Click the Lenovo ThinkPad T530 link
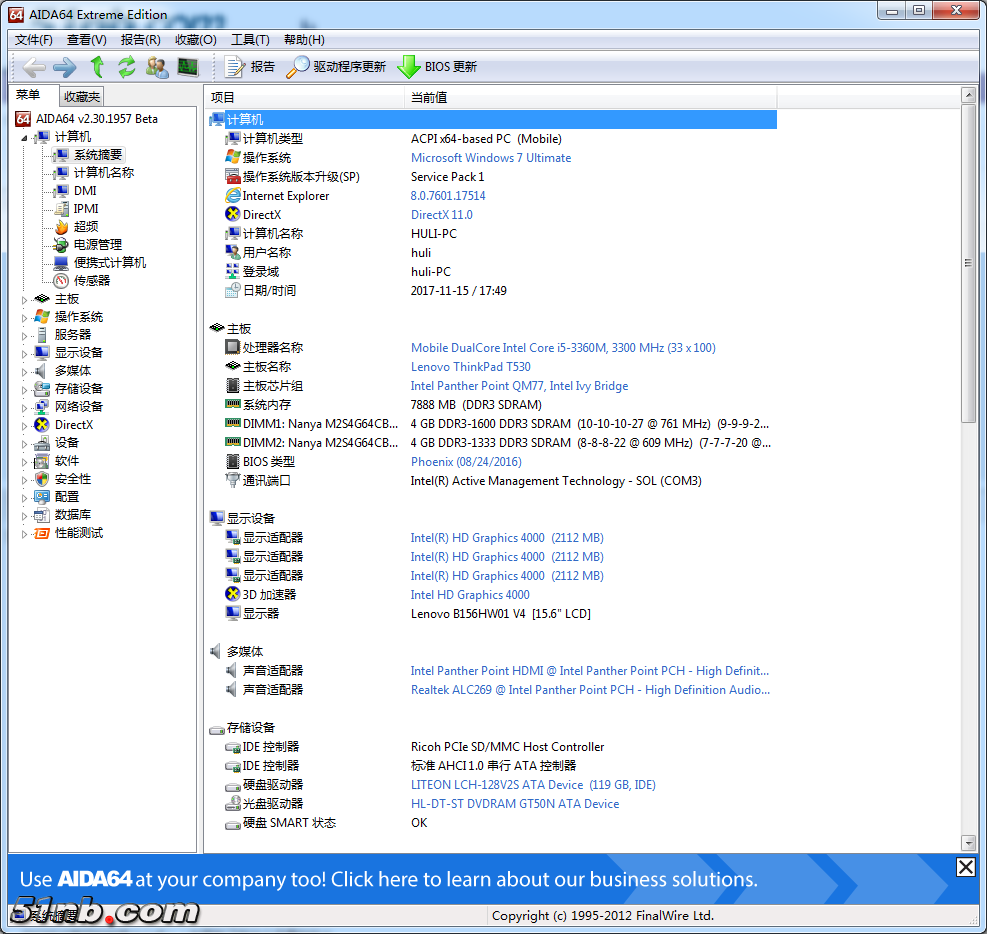Image resolution: width=987 pixels, height=934 pixels. click(x=471, y=367)
